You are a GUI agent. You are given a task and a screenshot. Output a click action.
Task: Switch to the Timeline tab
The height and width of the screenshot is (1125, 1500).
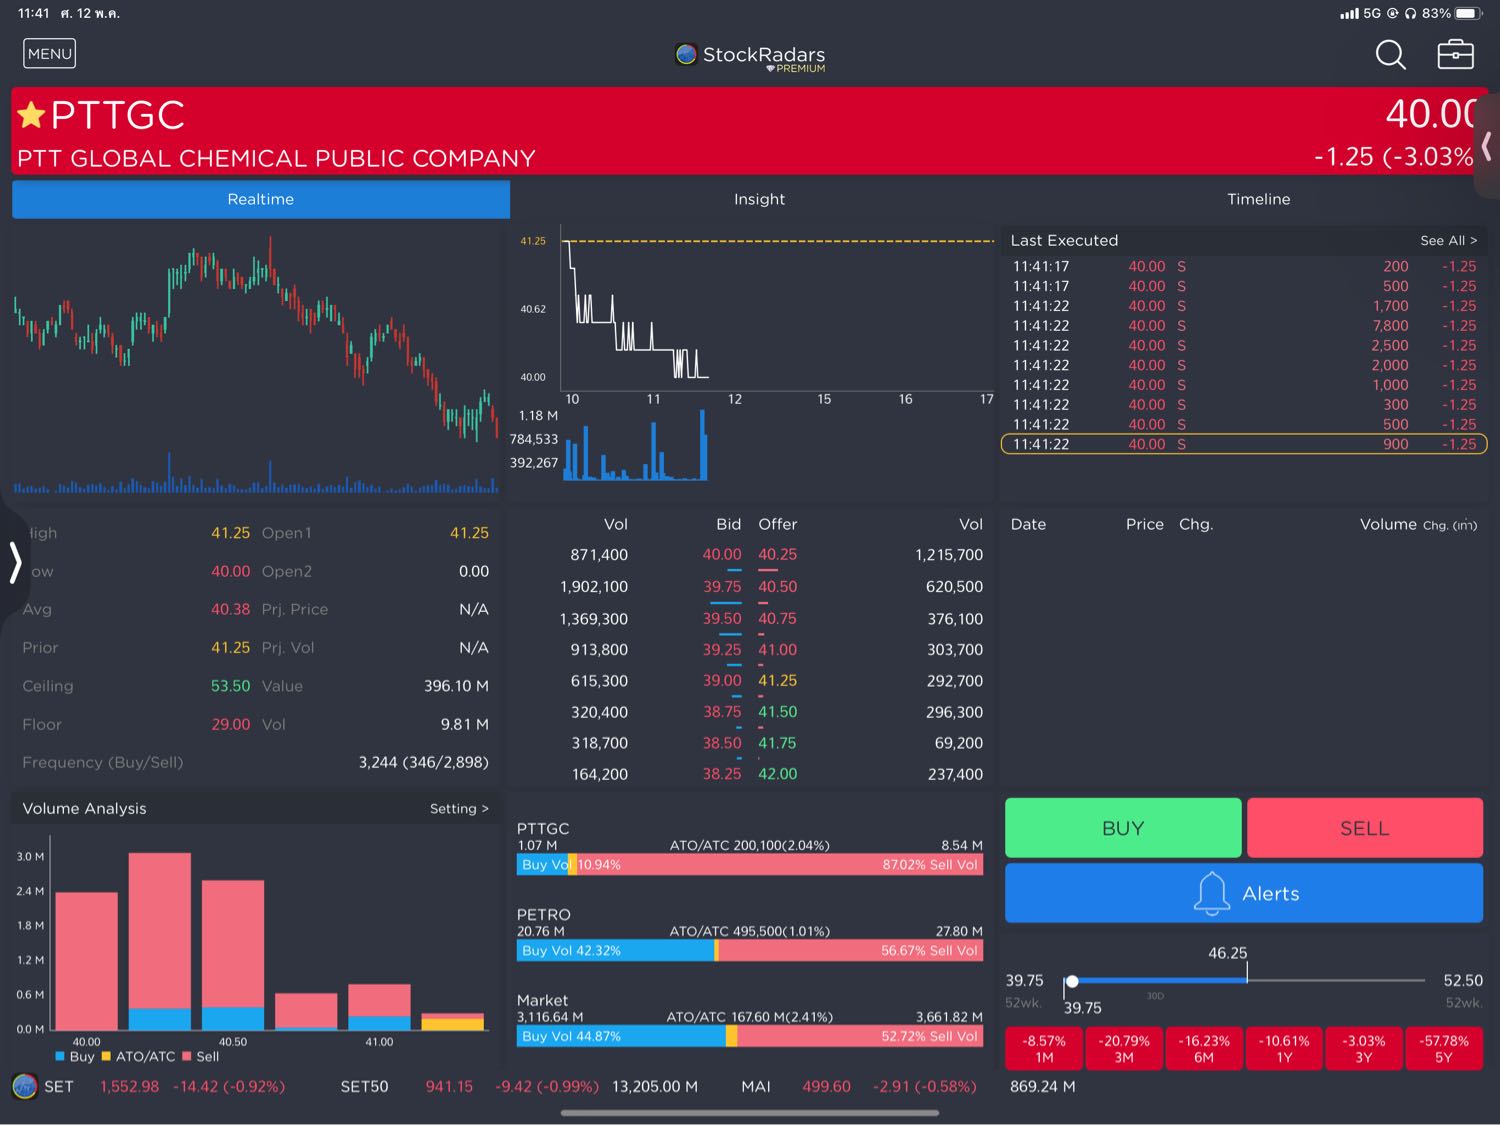pyautogui.click(x=1258, y=199)
